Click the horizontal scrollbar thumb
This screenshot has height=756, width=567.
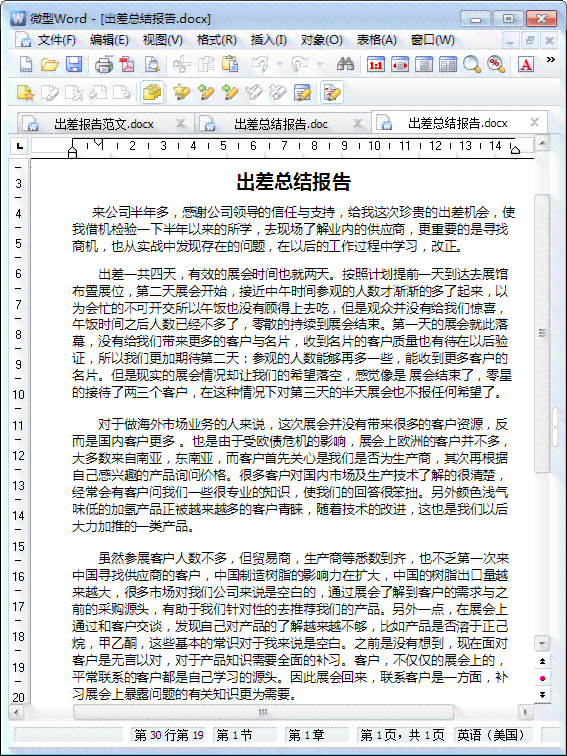coord(263,712)
